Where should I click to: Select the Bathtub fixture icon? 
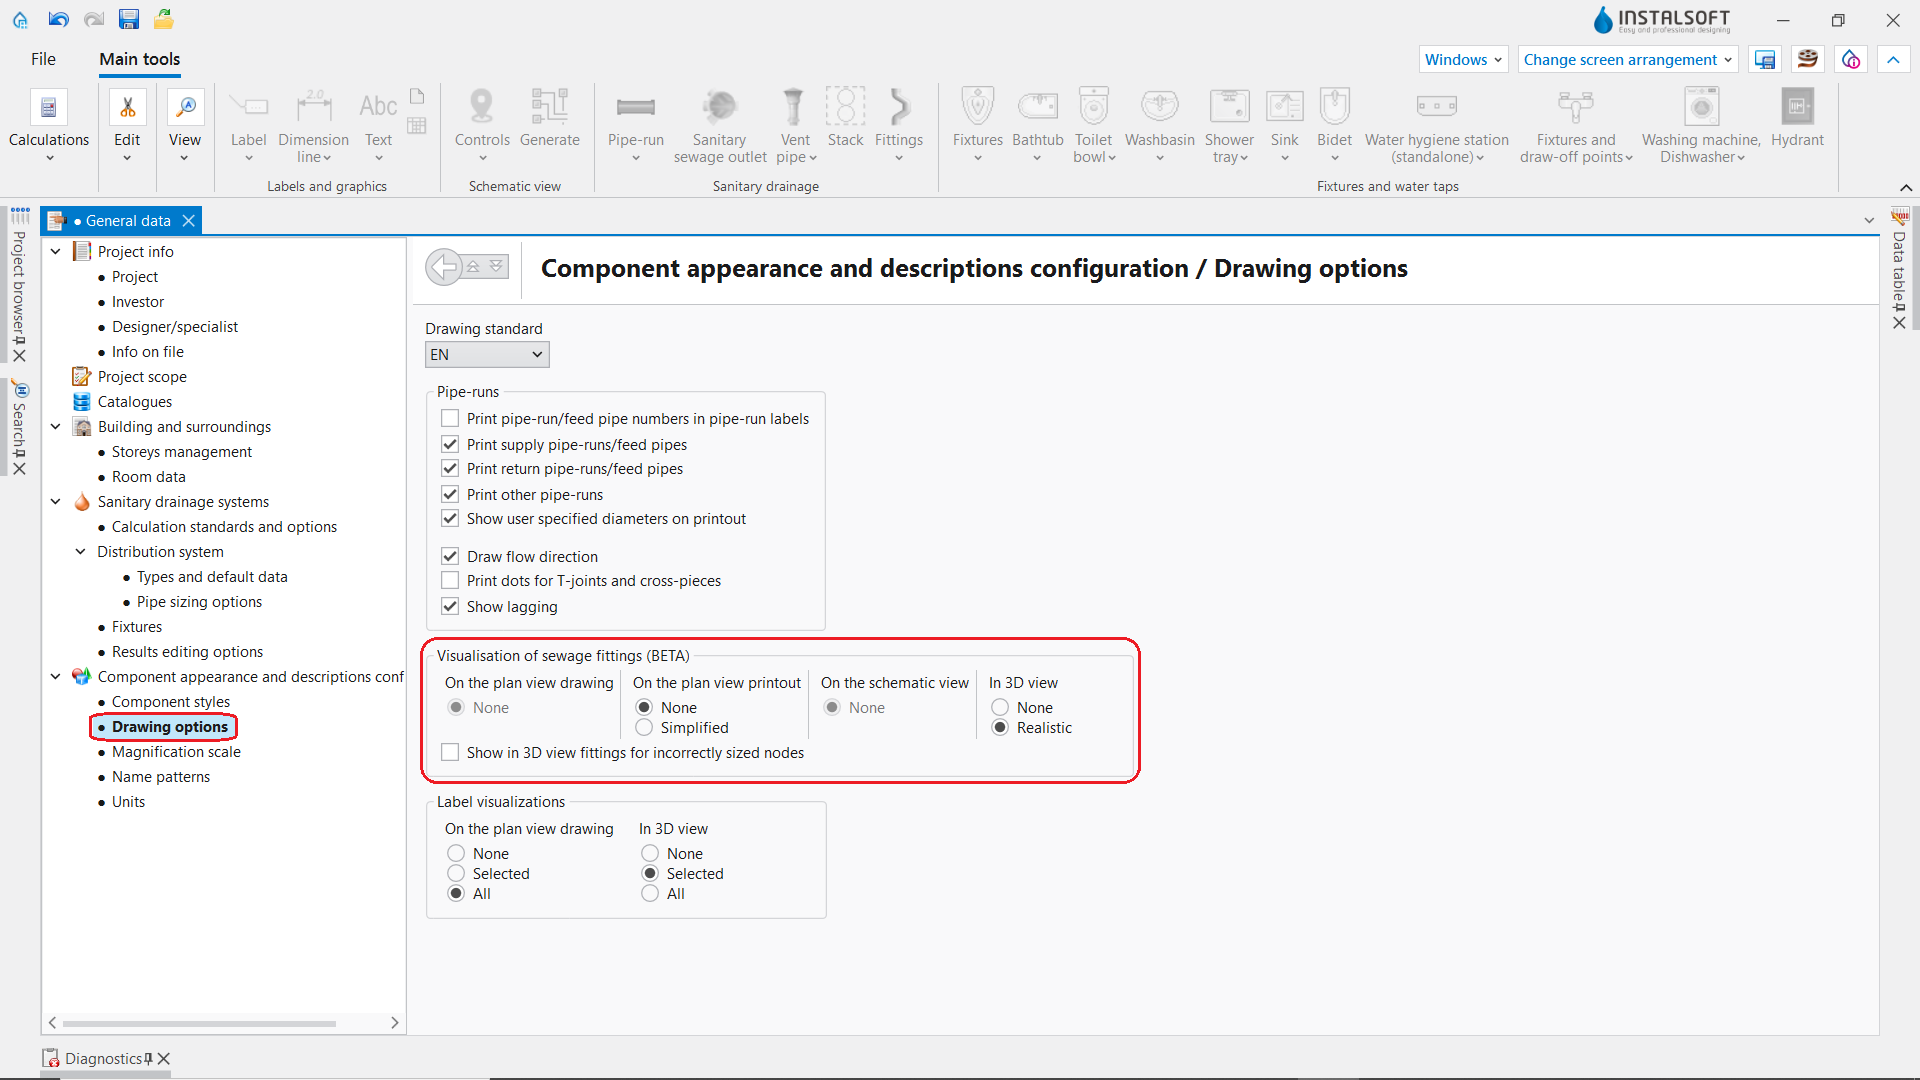(1037, 107)
